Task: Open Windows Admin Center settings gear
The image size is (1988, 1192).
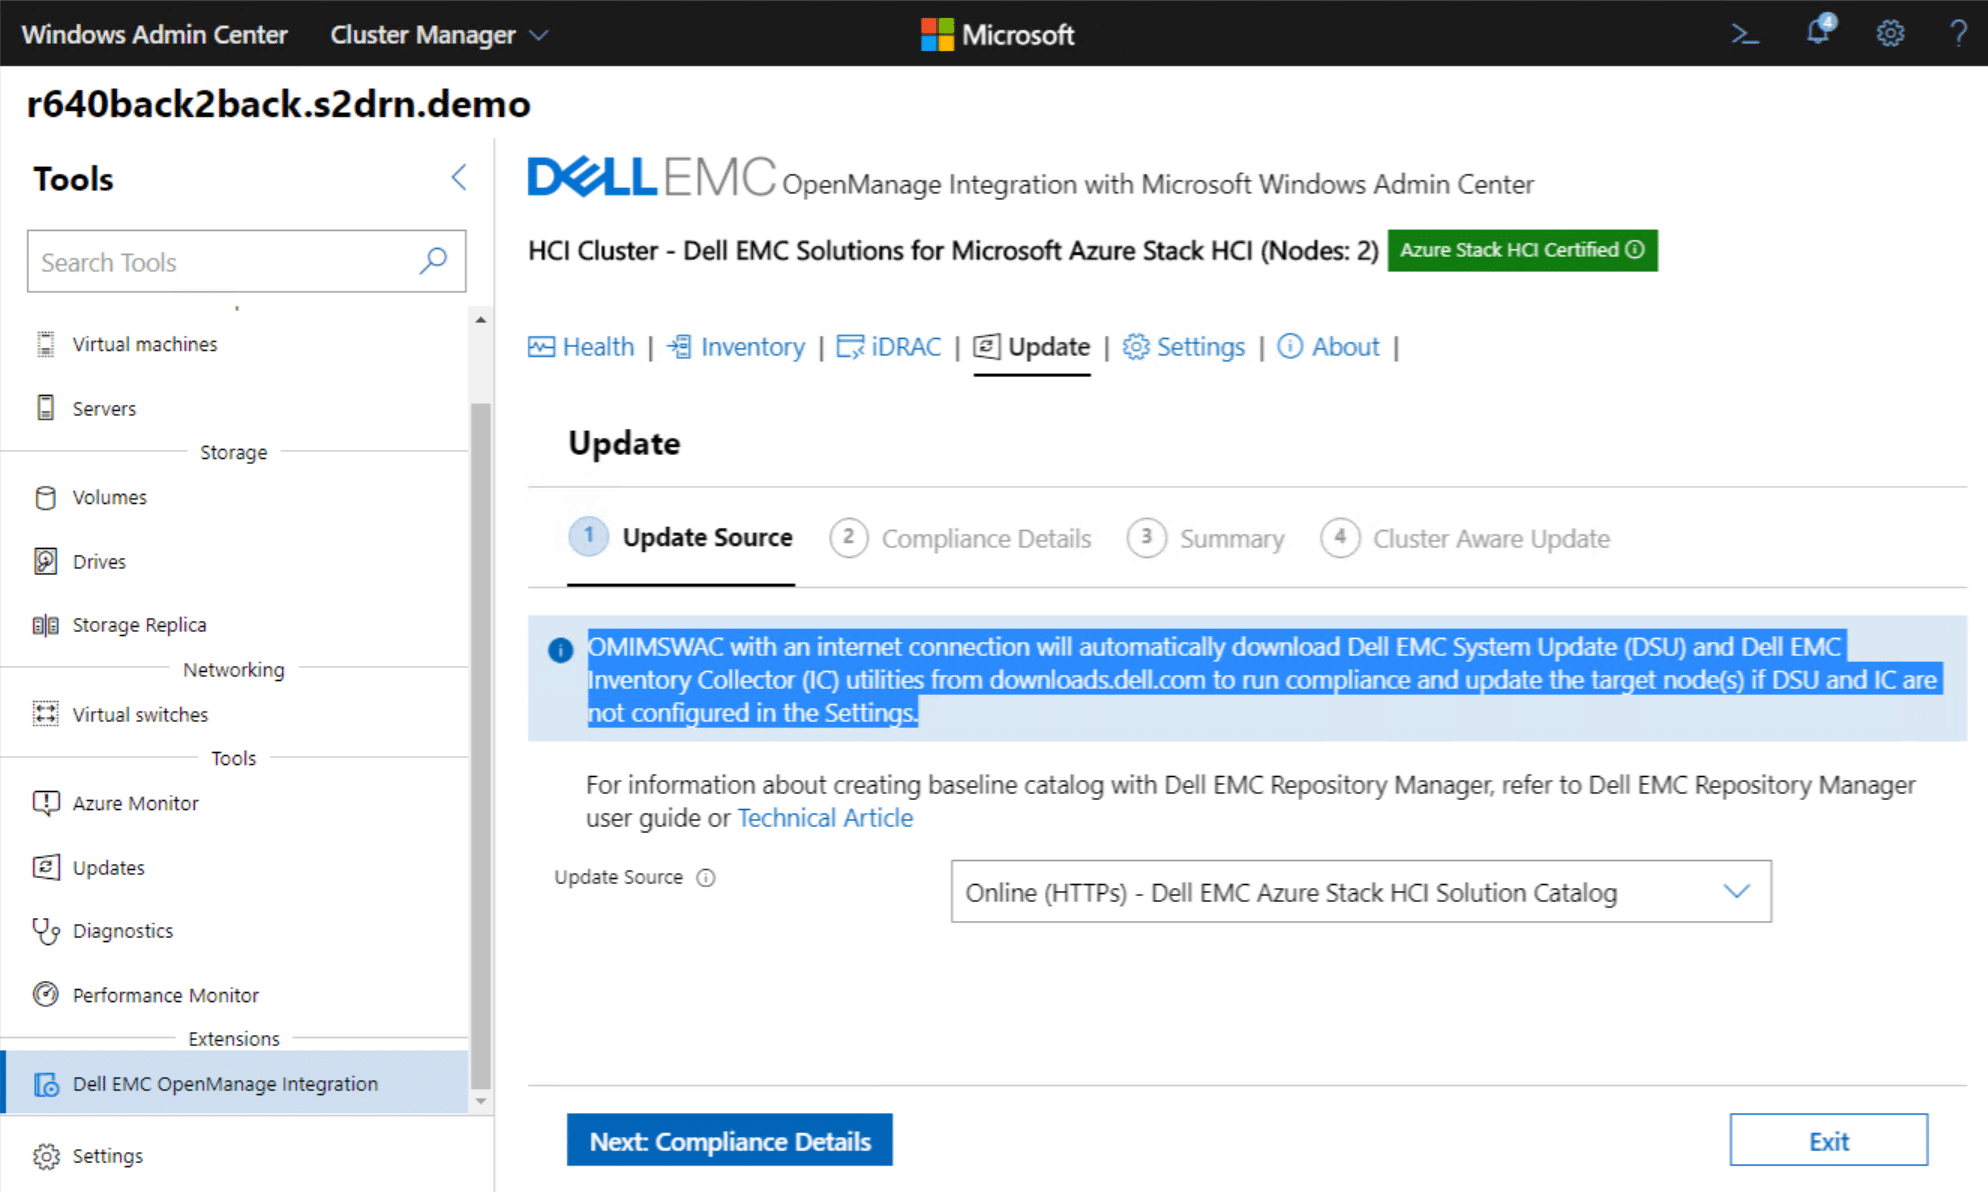Action: [1890, 34]
